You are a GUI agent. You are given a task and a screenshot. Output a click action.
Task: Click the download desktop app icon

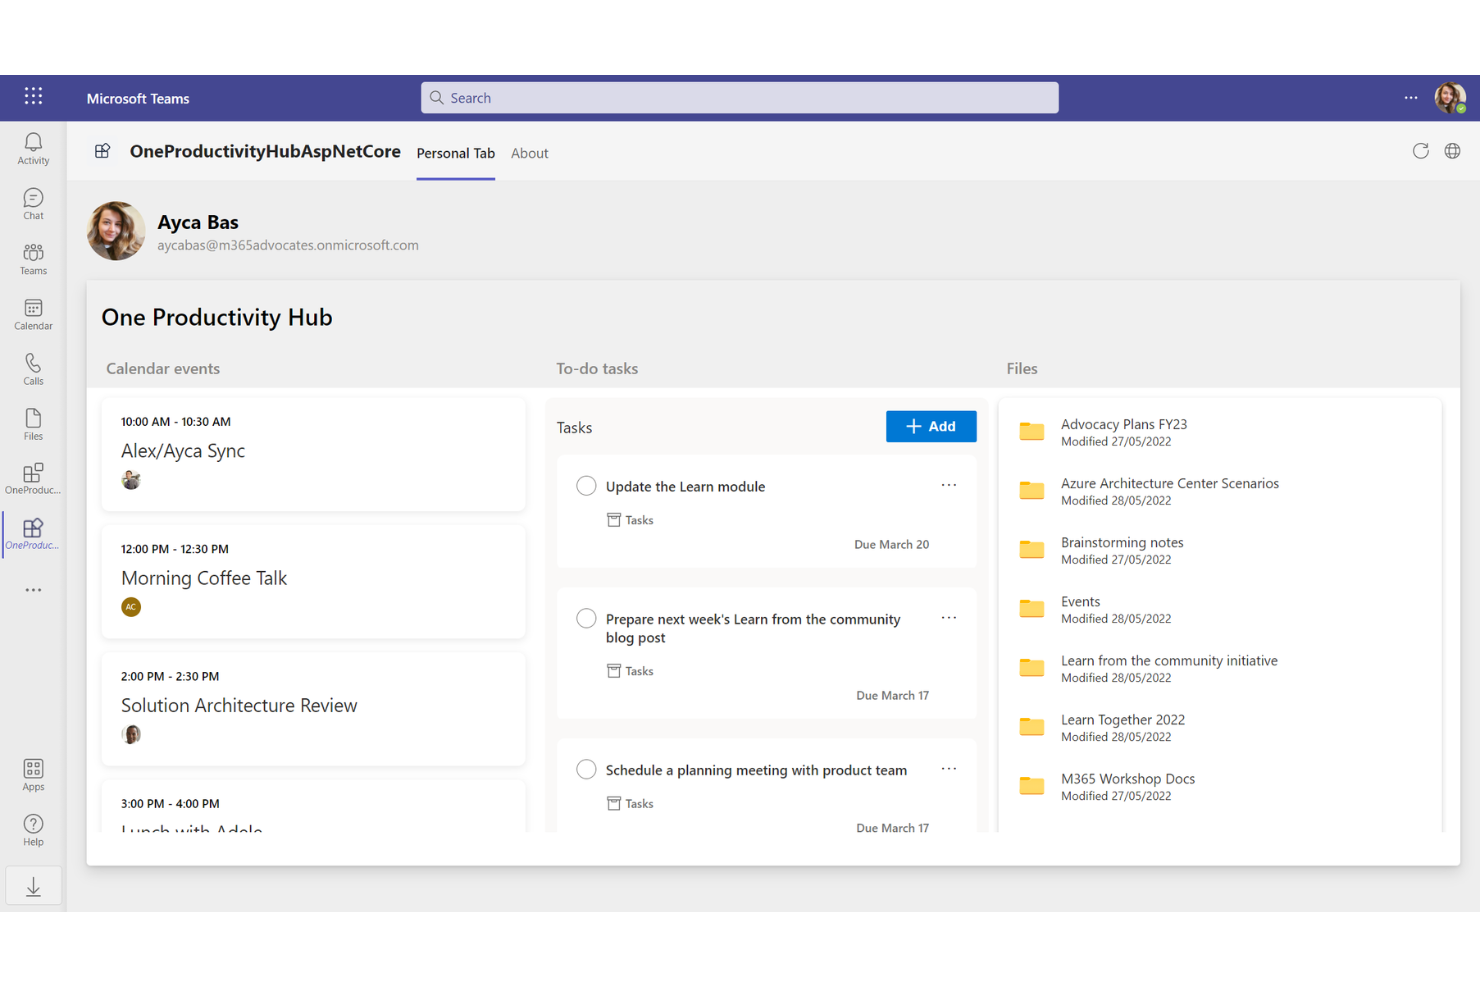coord(33,887)
